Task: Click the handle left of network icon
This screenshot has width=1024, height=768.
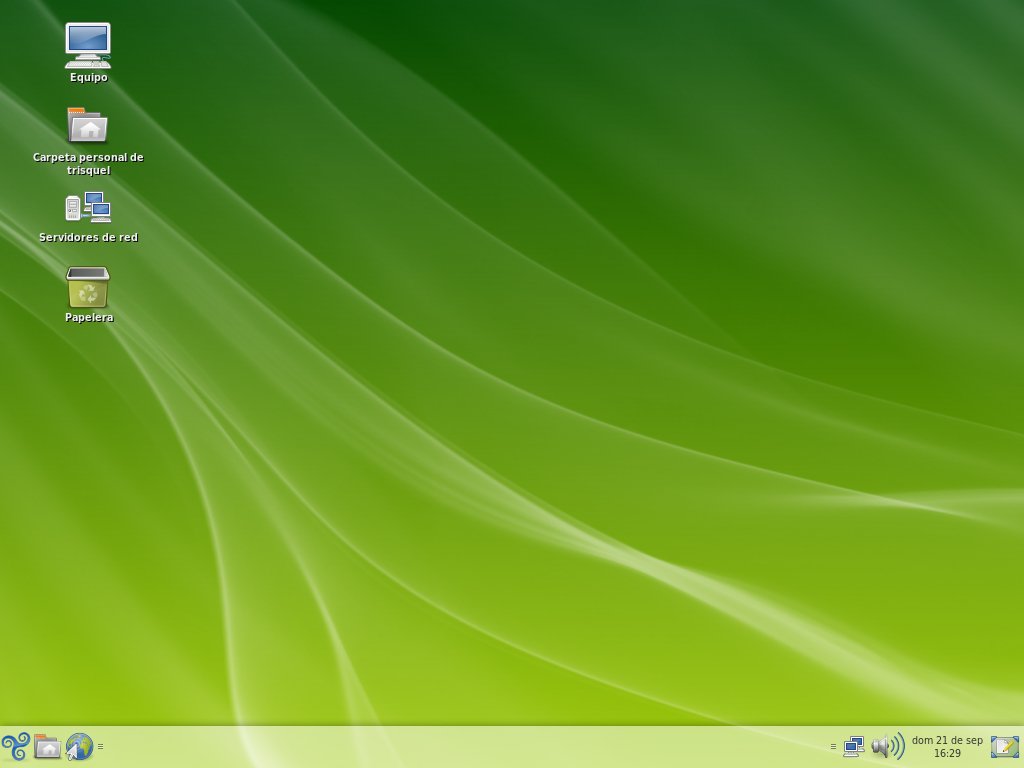Action: [833, 746]
